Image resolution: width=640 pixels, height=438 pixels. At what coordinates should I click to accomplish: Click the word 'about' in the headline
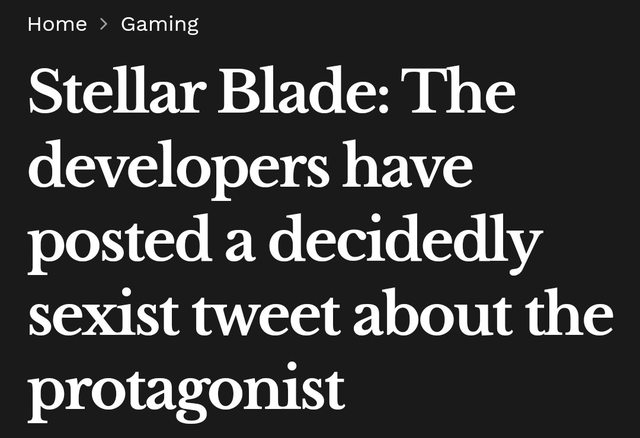(433, 312)
